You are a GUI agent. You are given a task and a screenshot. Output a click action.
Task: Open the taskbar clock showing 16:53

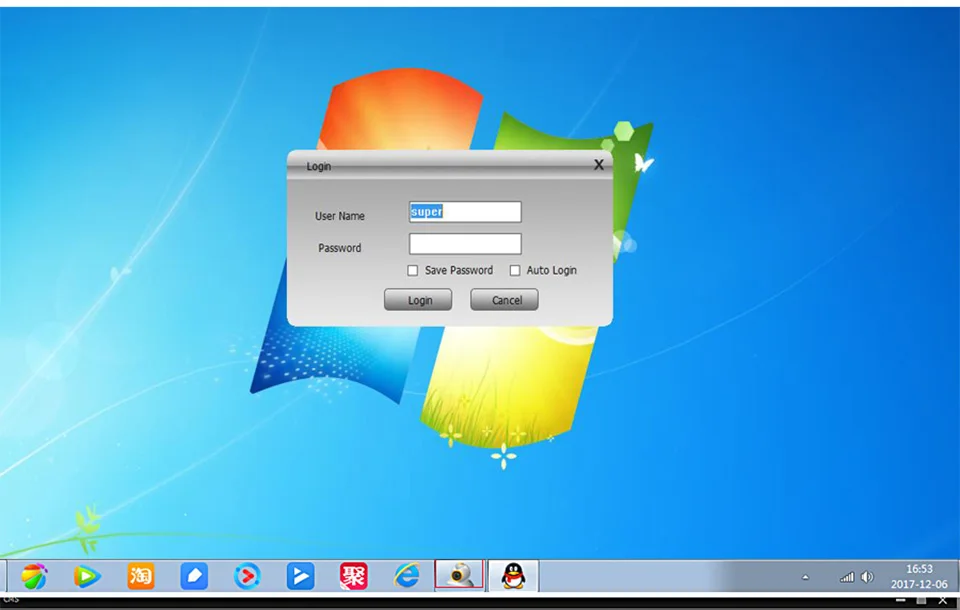(919, 569)
